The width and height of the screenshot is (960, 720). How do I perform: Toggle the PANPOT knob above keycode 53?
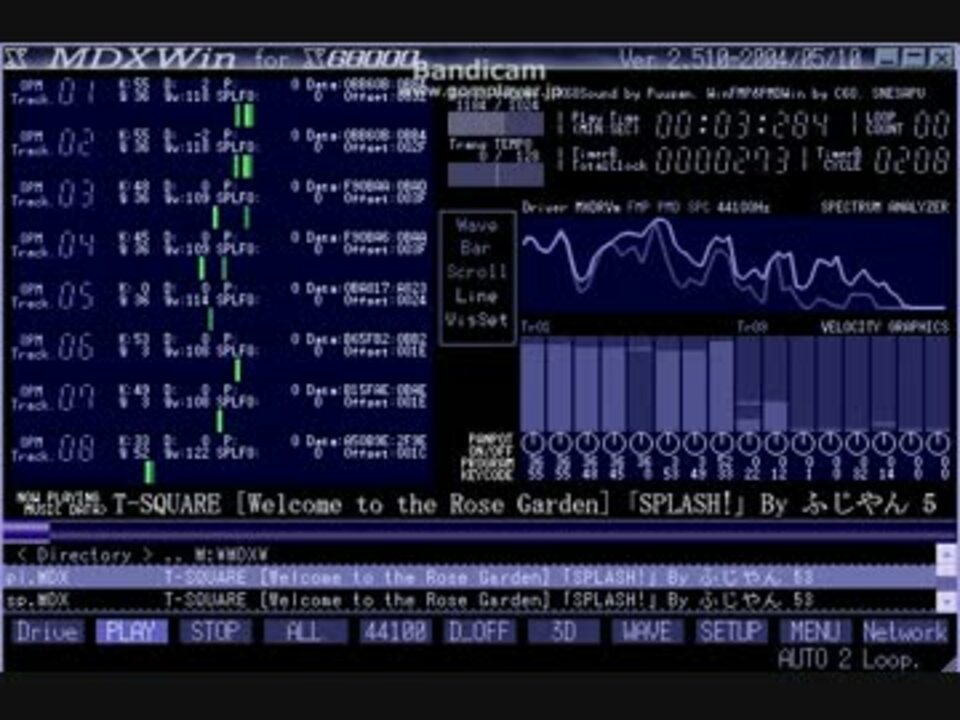point(668,443)
